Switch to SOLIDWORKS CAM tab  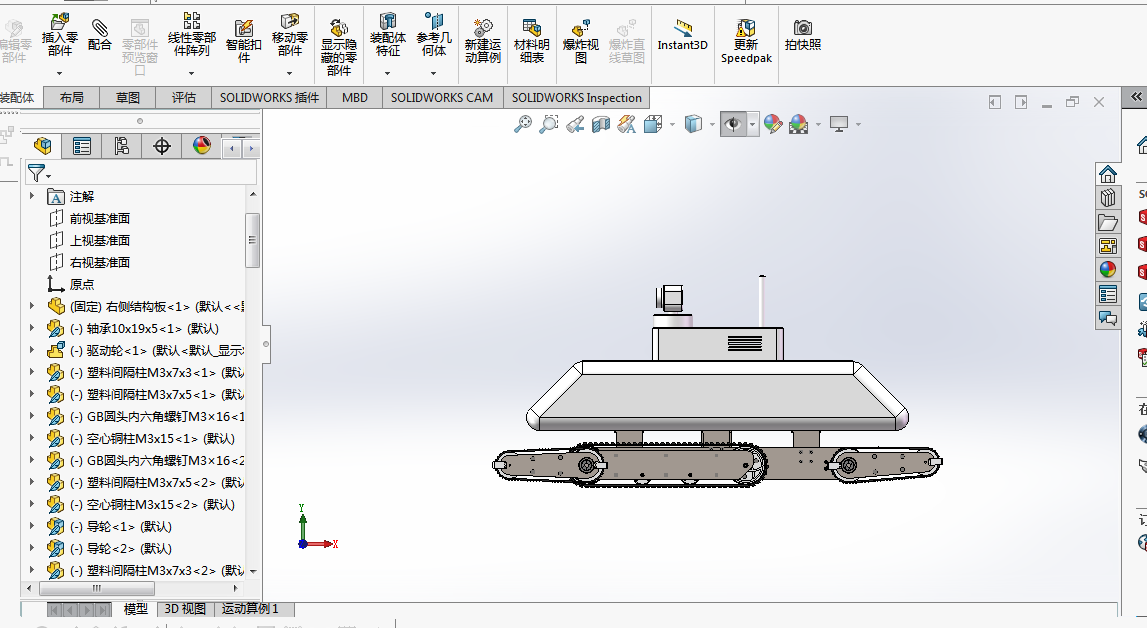click(442, 98)
